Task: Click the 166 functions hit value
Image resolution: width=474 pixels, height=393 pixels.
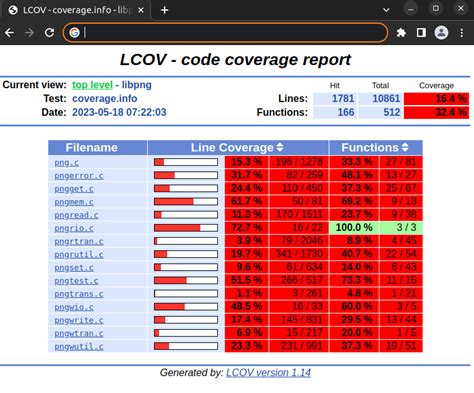Action: (x=335, y=112)
